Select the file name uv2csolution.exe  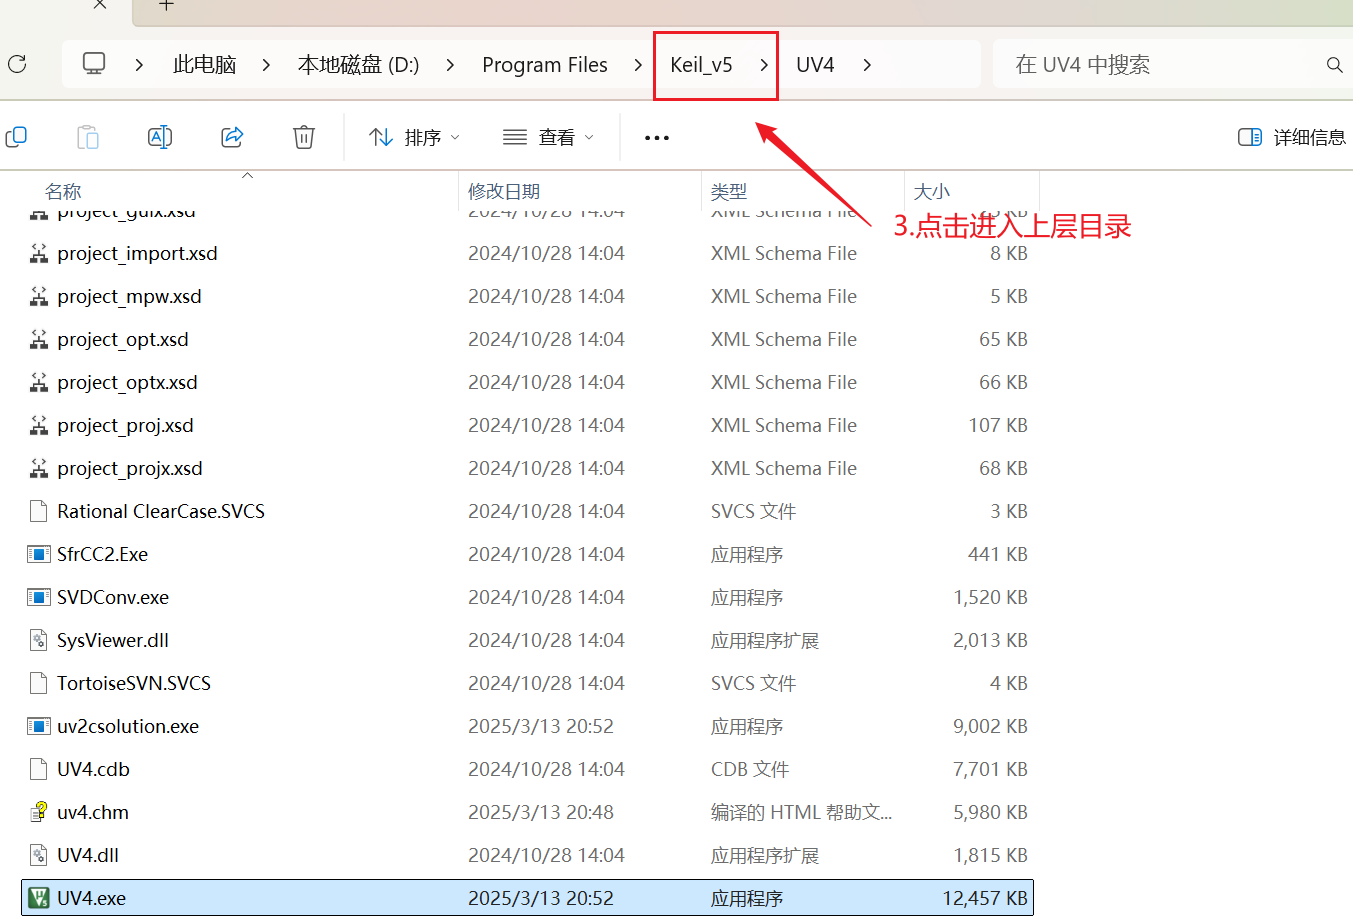[128, 726]
